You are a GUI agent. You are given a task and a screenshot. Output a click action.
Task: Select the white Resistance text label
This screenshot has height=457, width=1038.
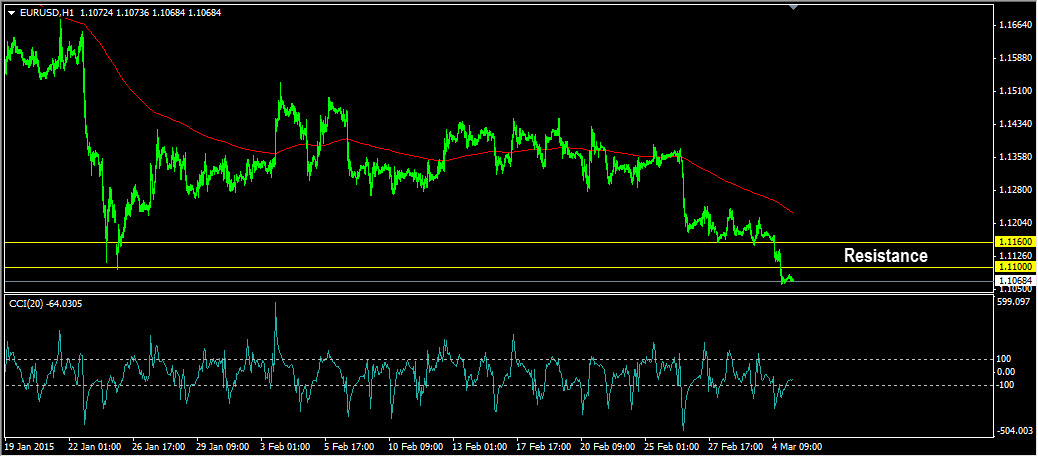pos(885,256)
